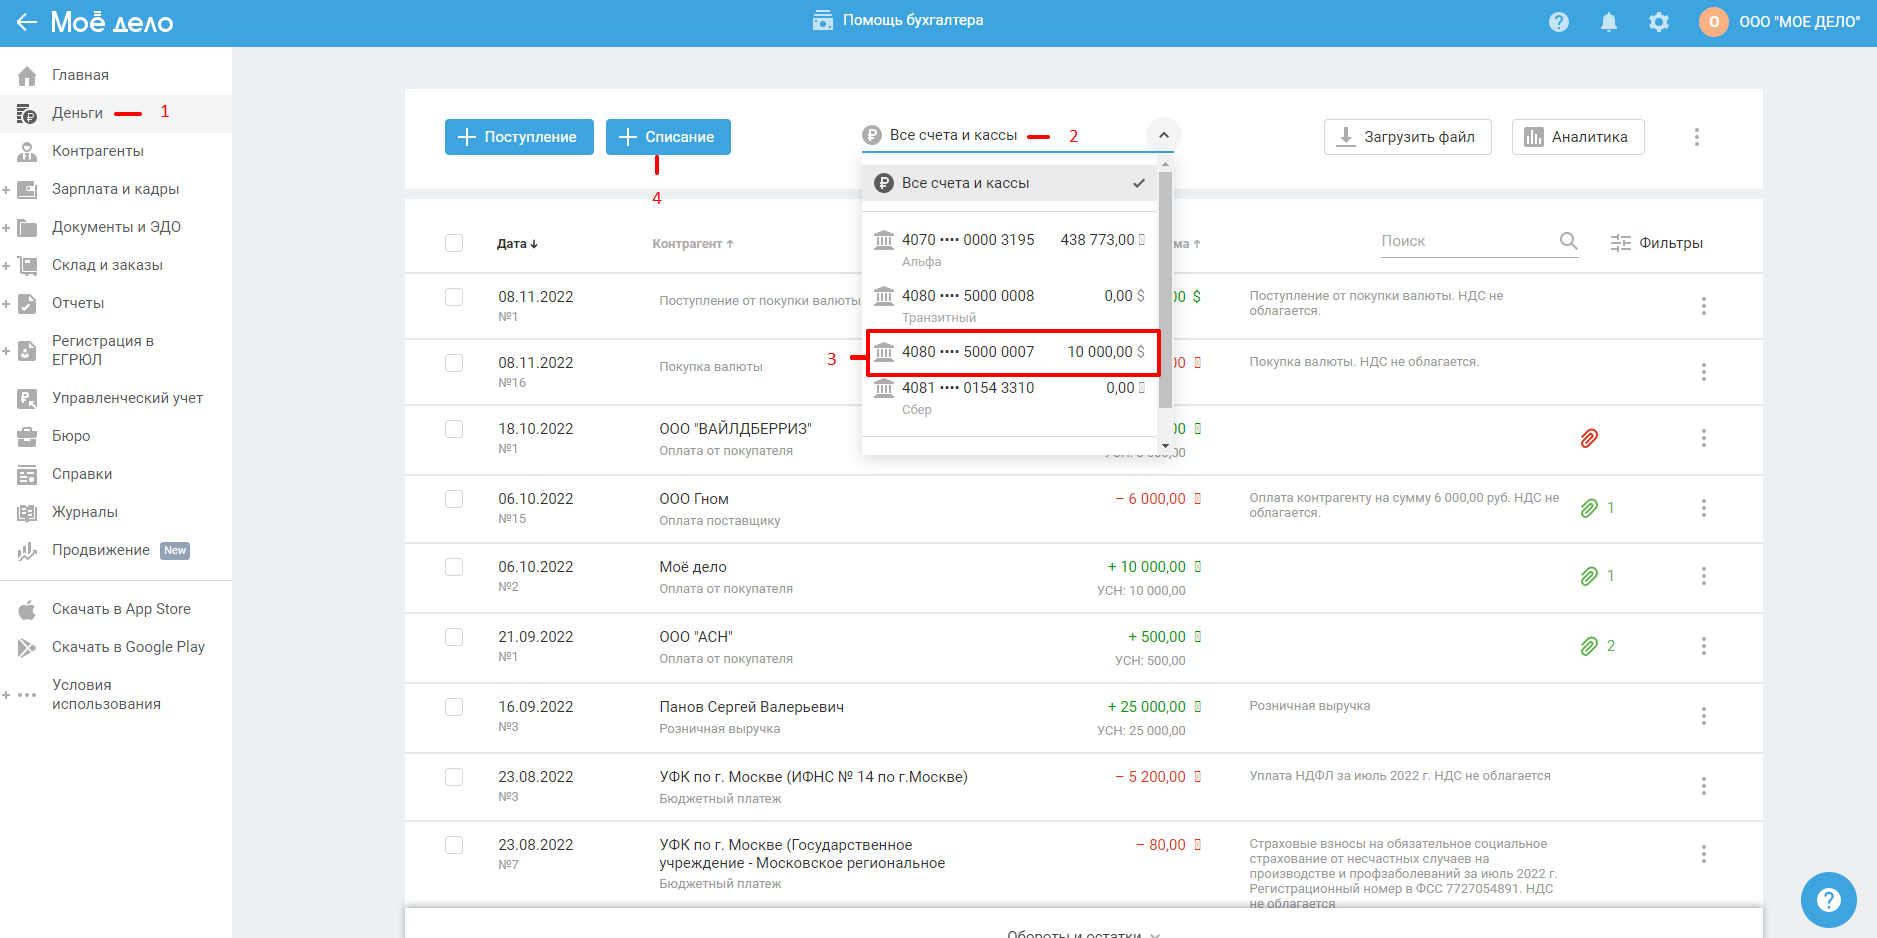Click the Поиск search input field
Viewport: 1877px width, 938px height.
click(1465, 241)
